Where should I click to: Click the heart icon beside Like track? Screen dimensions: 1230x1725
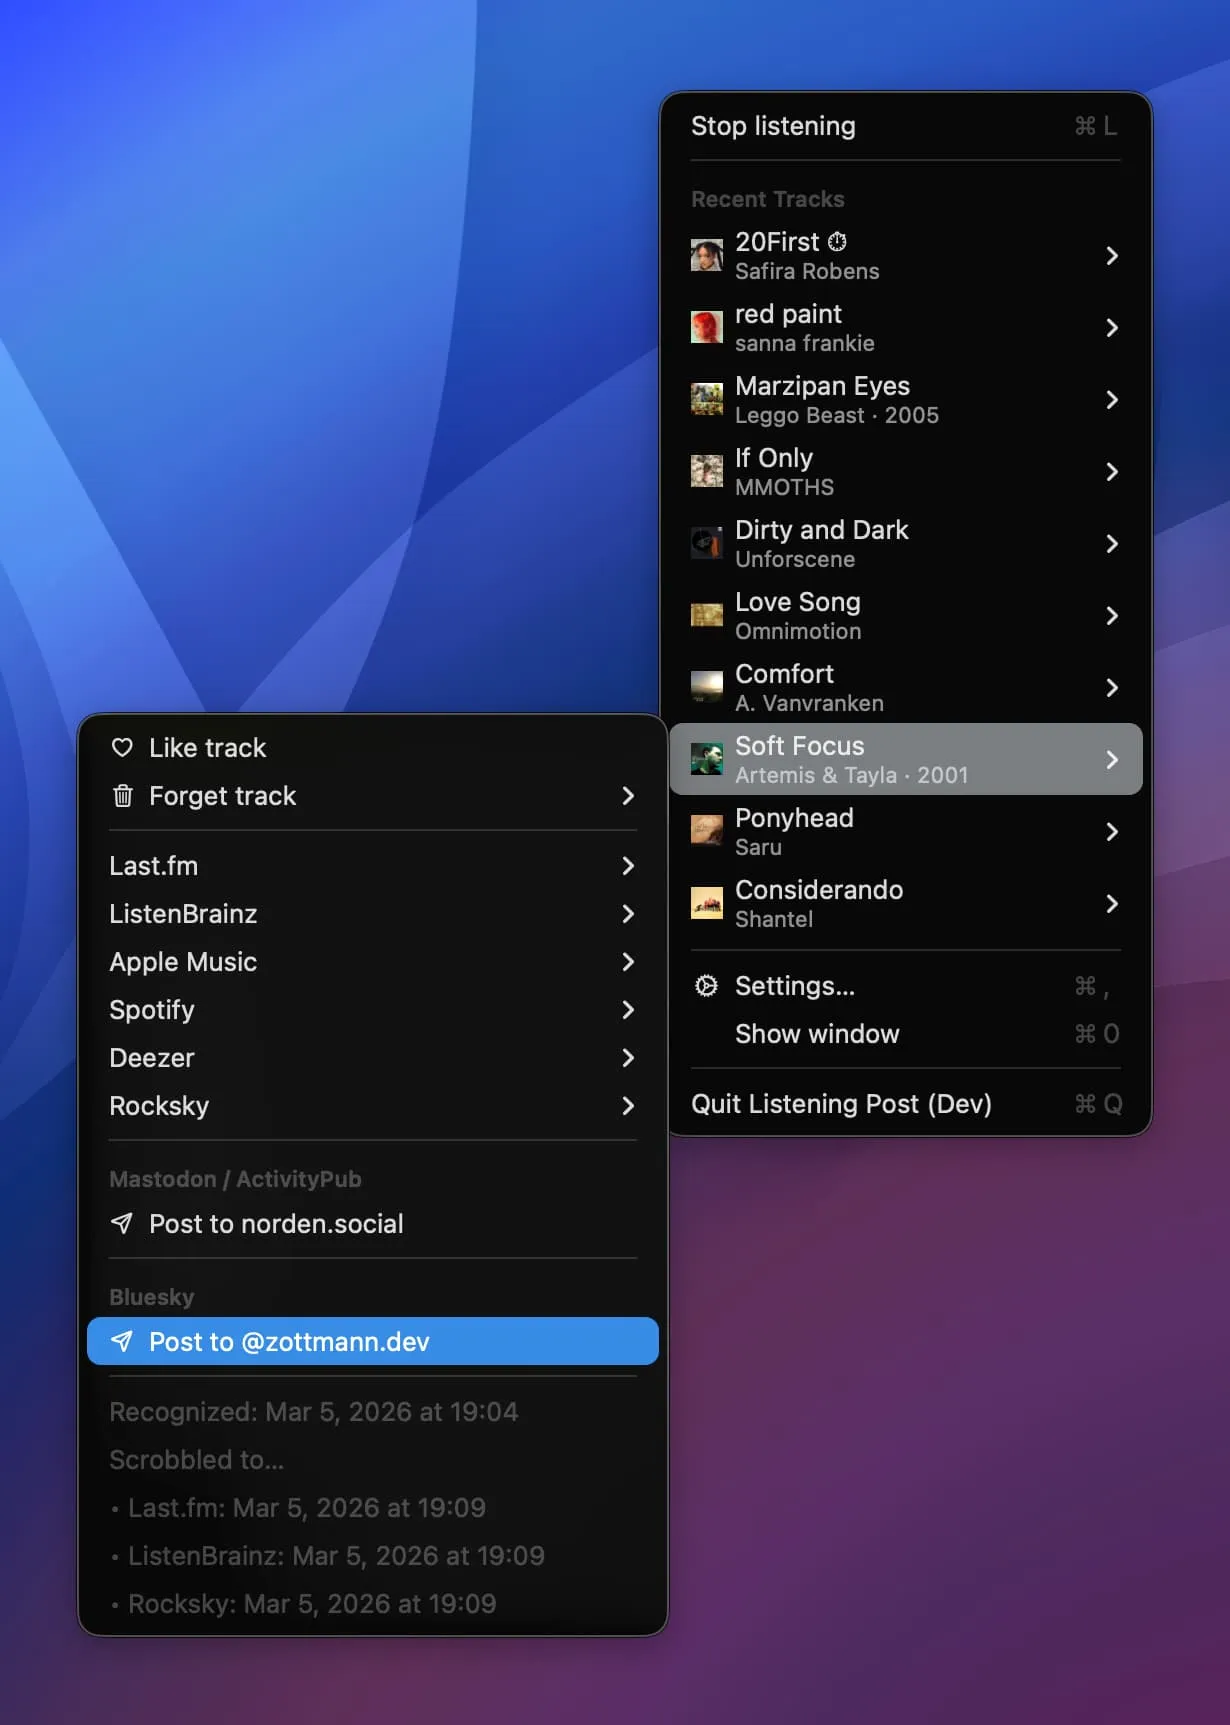[122, 748]
